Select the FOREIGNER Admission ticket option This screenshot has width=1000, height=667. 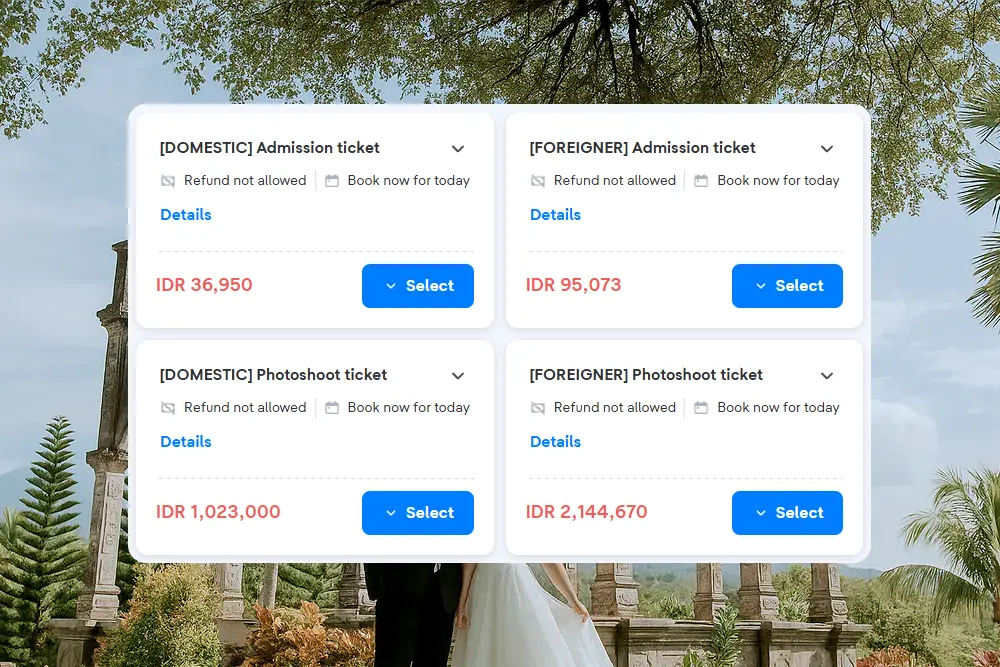click(787, 286)
